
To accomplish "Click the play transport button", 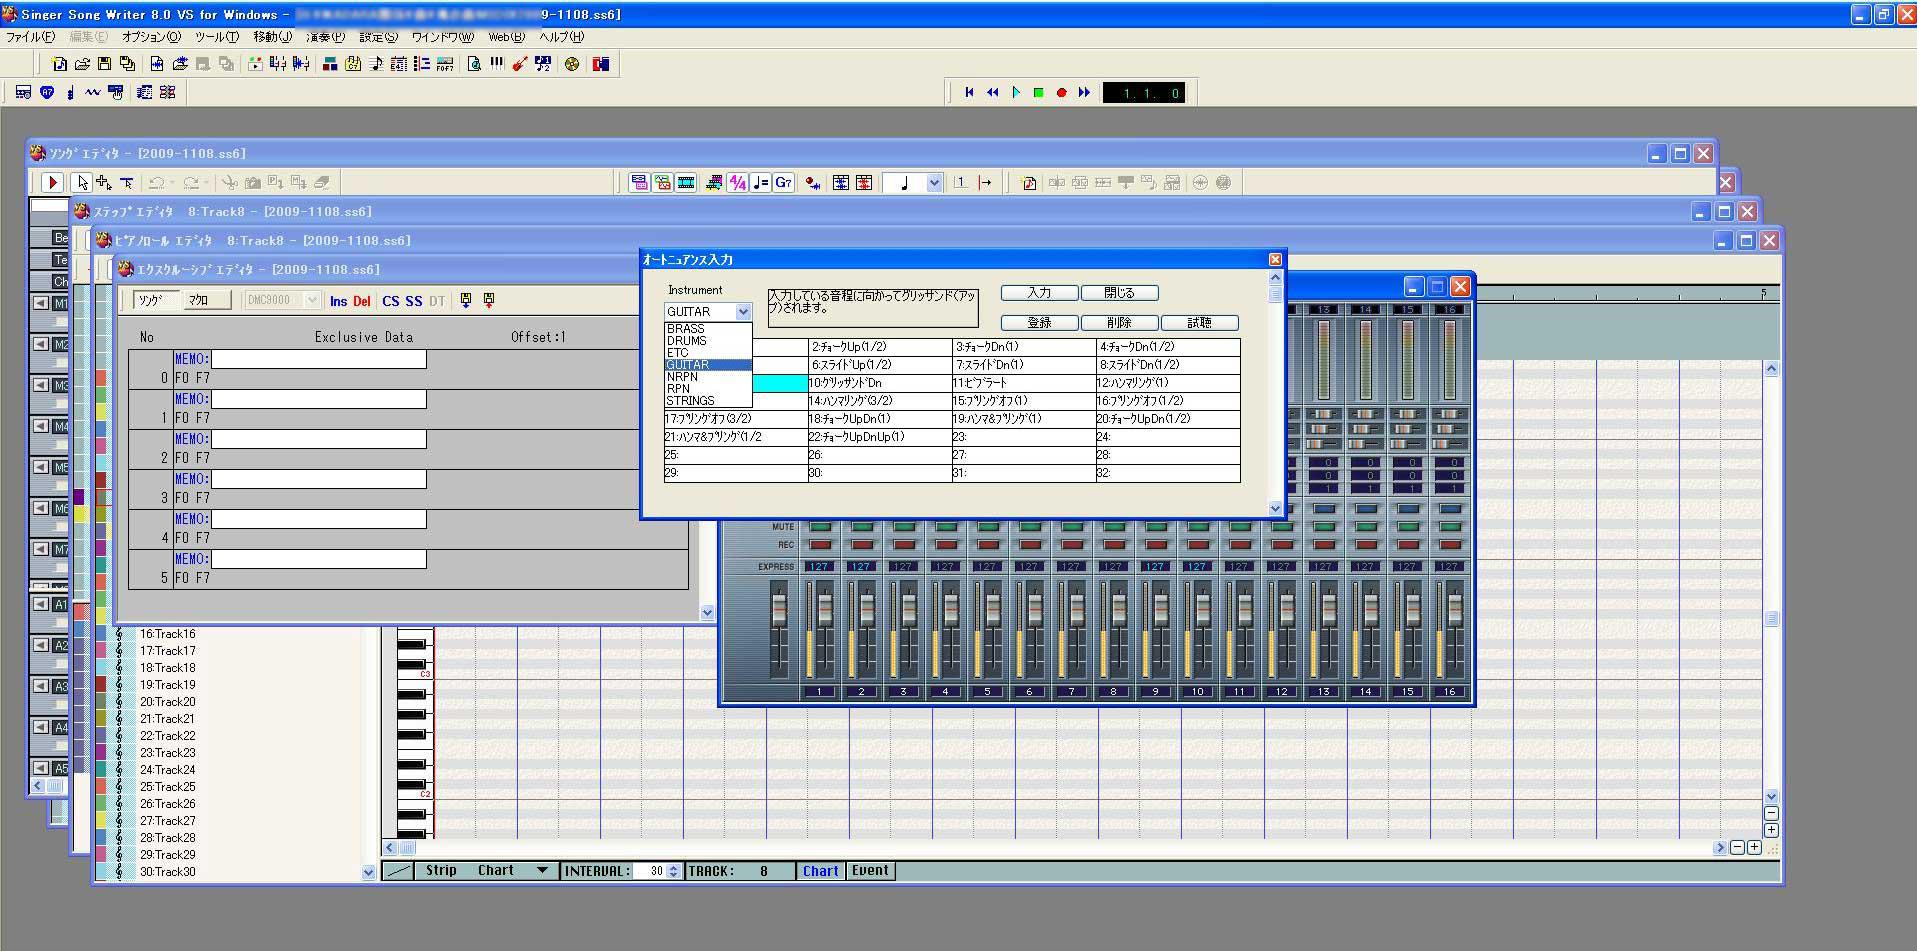I will click(1016, 92).
